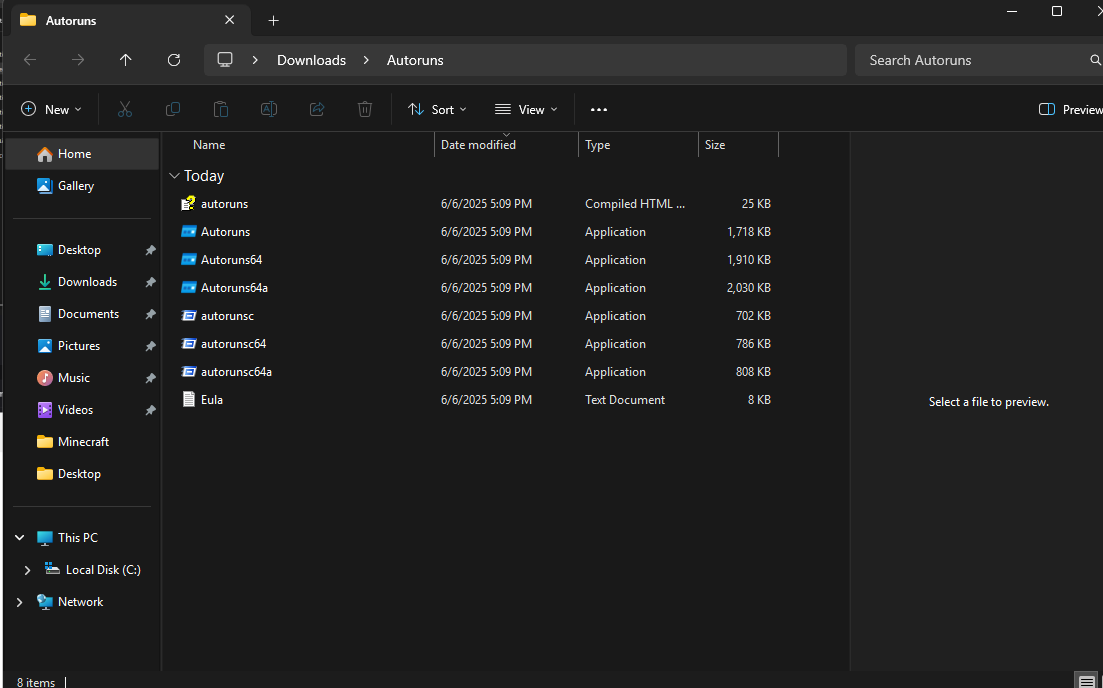The width and height of the screenshot is (1103, 688).
Task: Open the Sort dropdown menu
Action: click(437, 109)
